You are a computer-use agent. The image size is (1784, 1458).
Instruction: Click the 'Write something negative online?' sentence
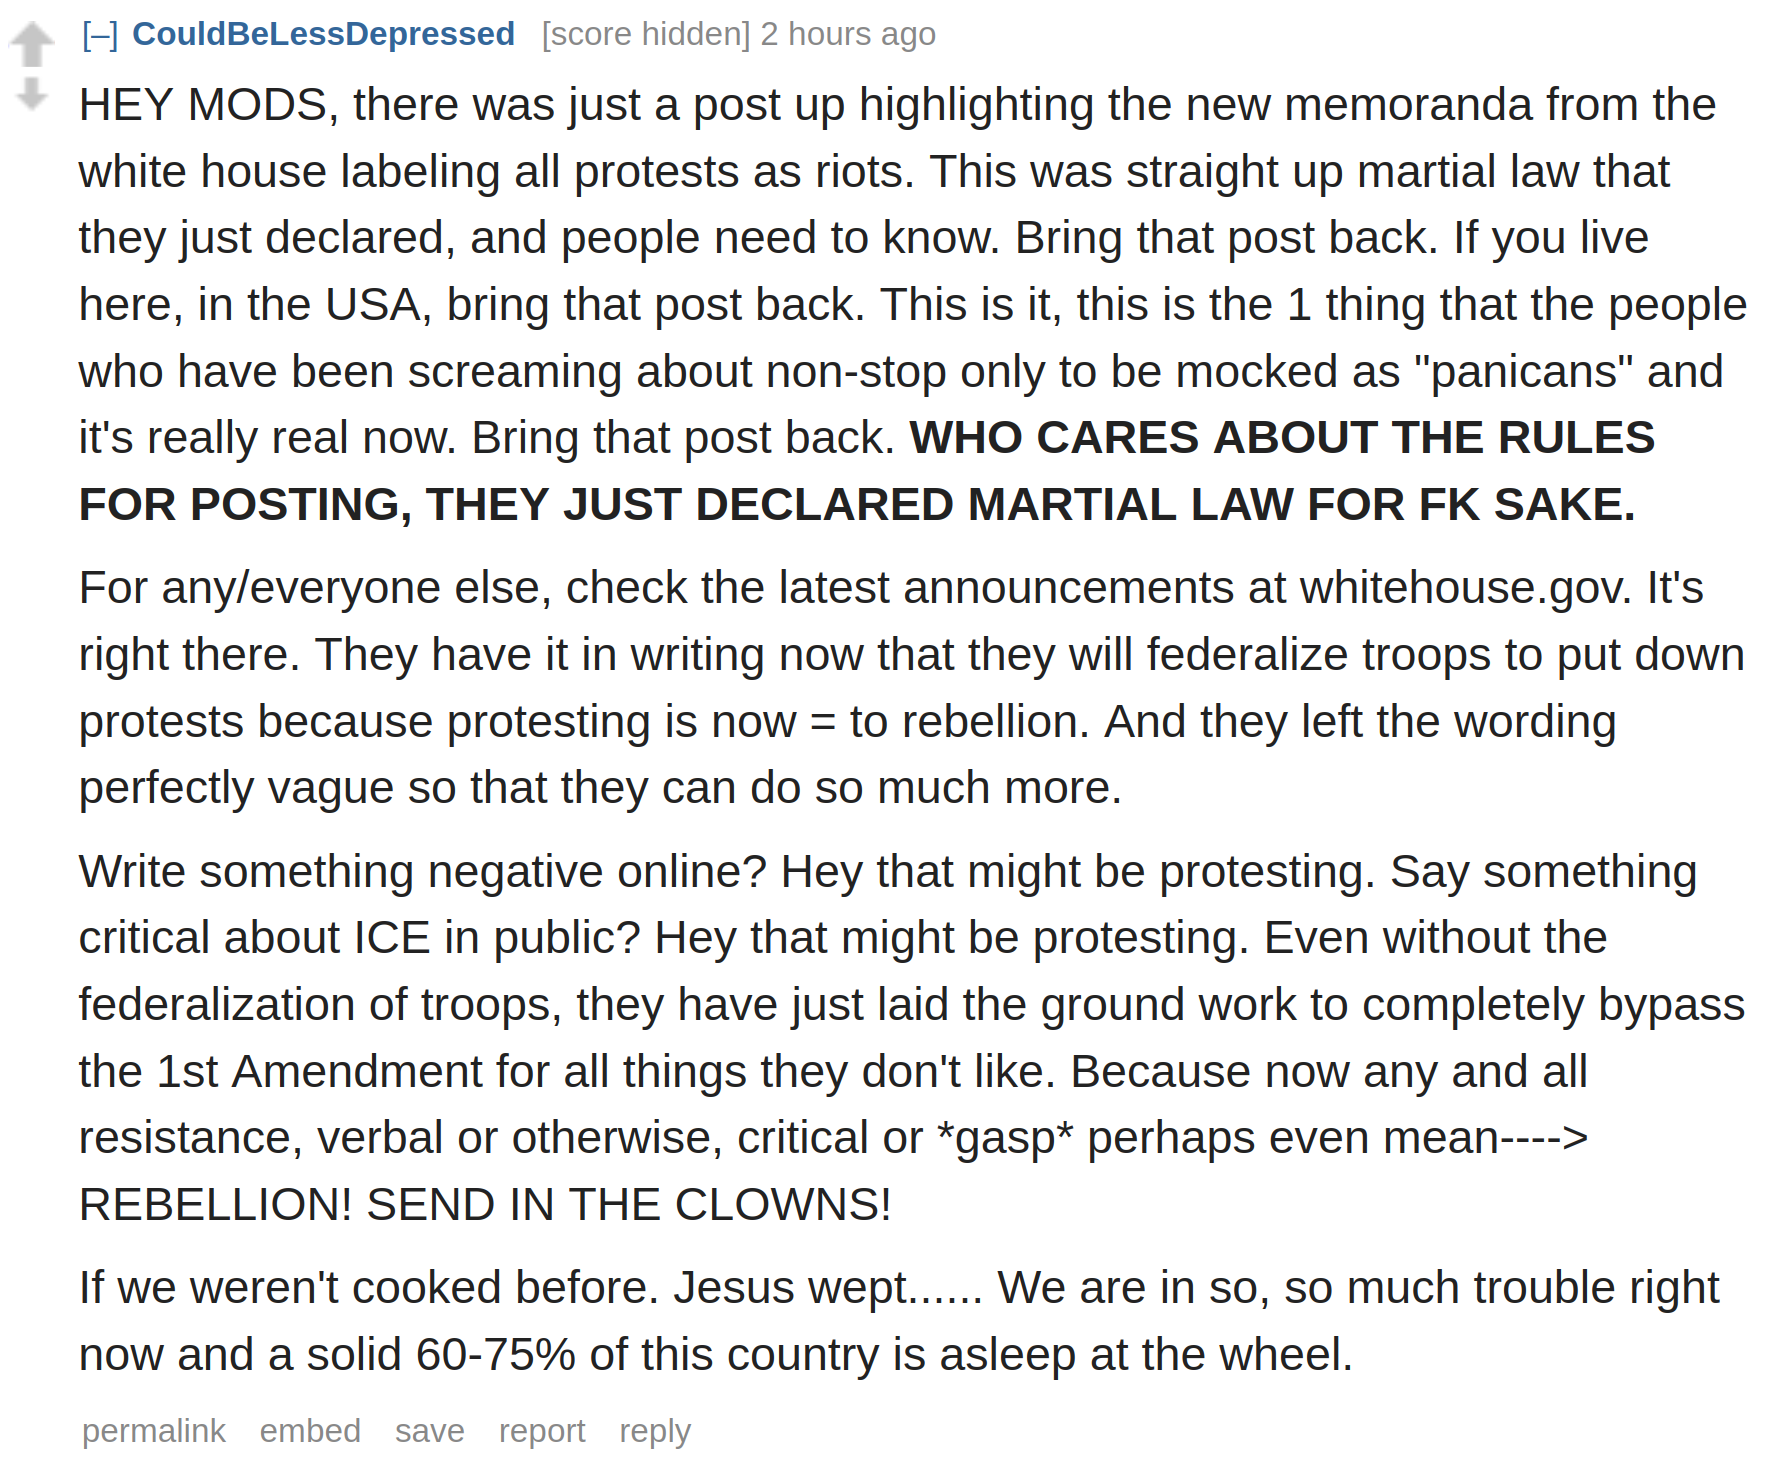pos(423,872)
